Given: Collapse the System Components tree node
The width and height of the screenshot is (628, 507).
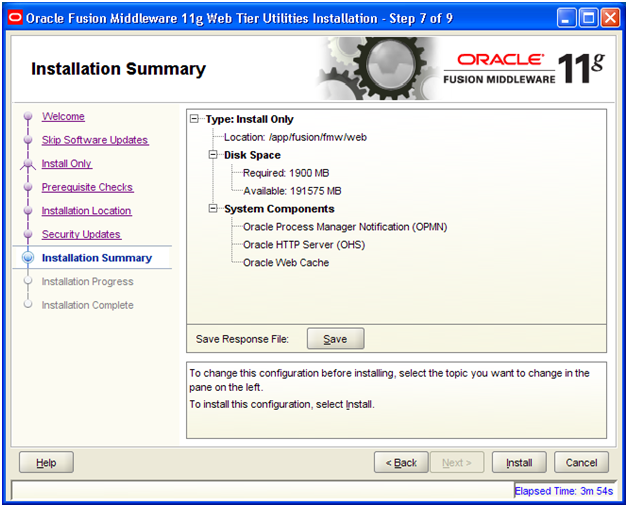Looking at the screenshot, I should 213,209.
